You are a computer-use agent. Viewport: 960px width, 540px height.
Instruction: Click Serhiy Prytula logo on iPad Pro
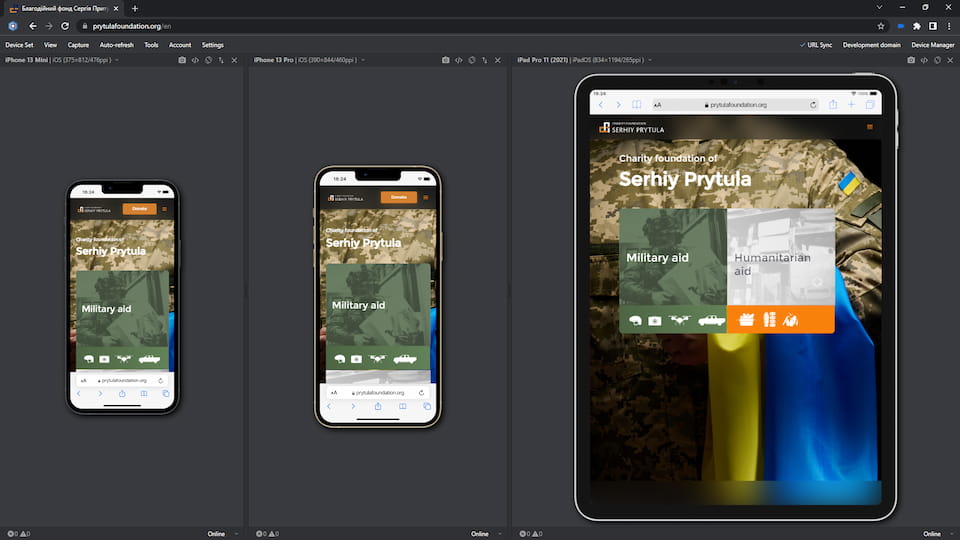(x=631, y=127)
